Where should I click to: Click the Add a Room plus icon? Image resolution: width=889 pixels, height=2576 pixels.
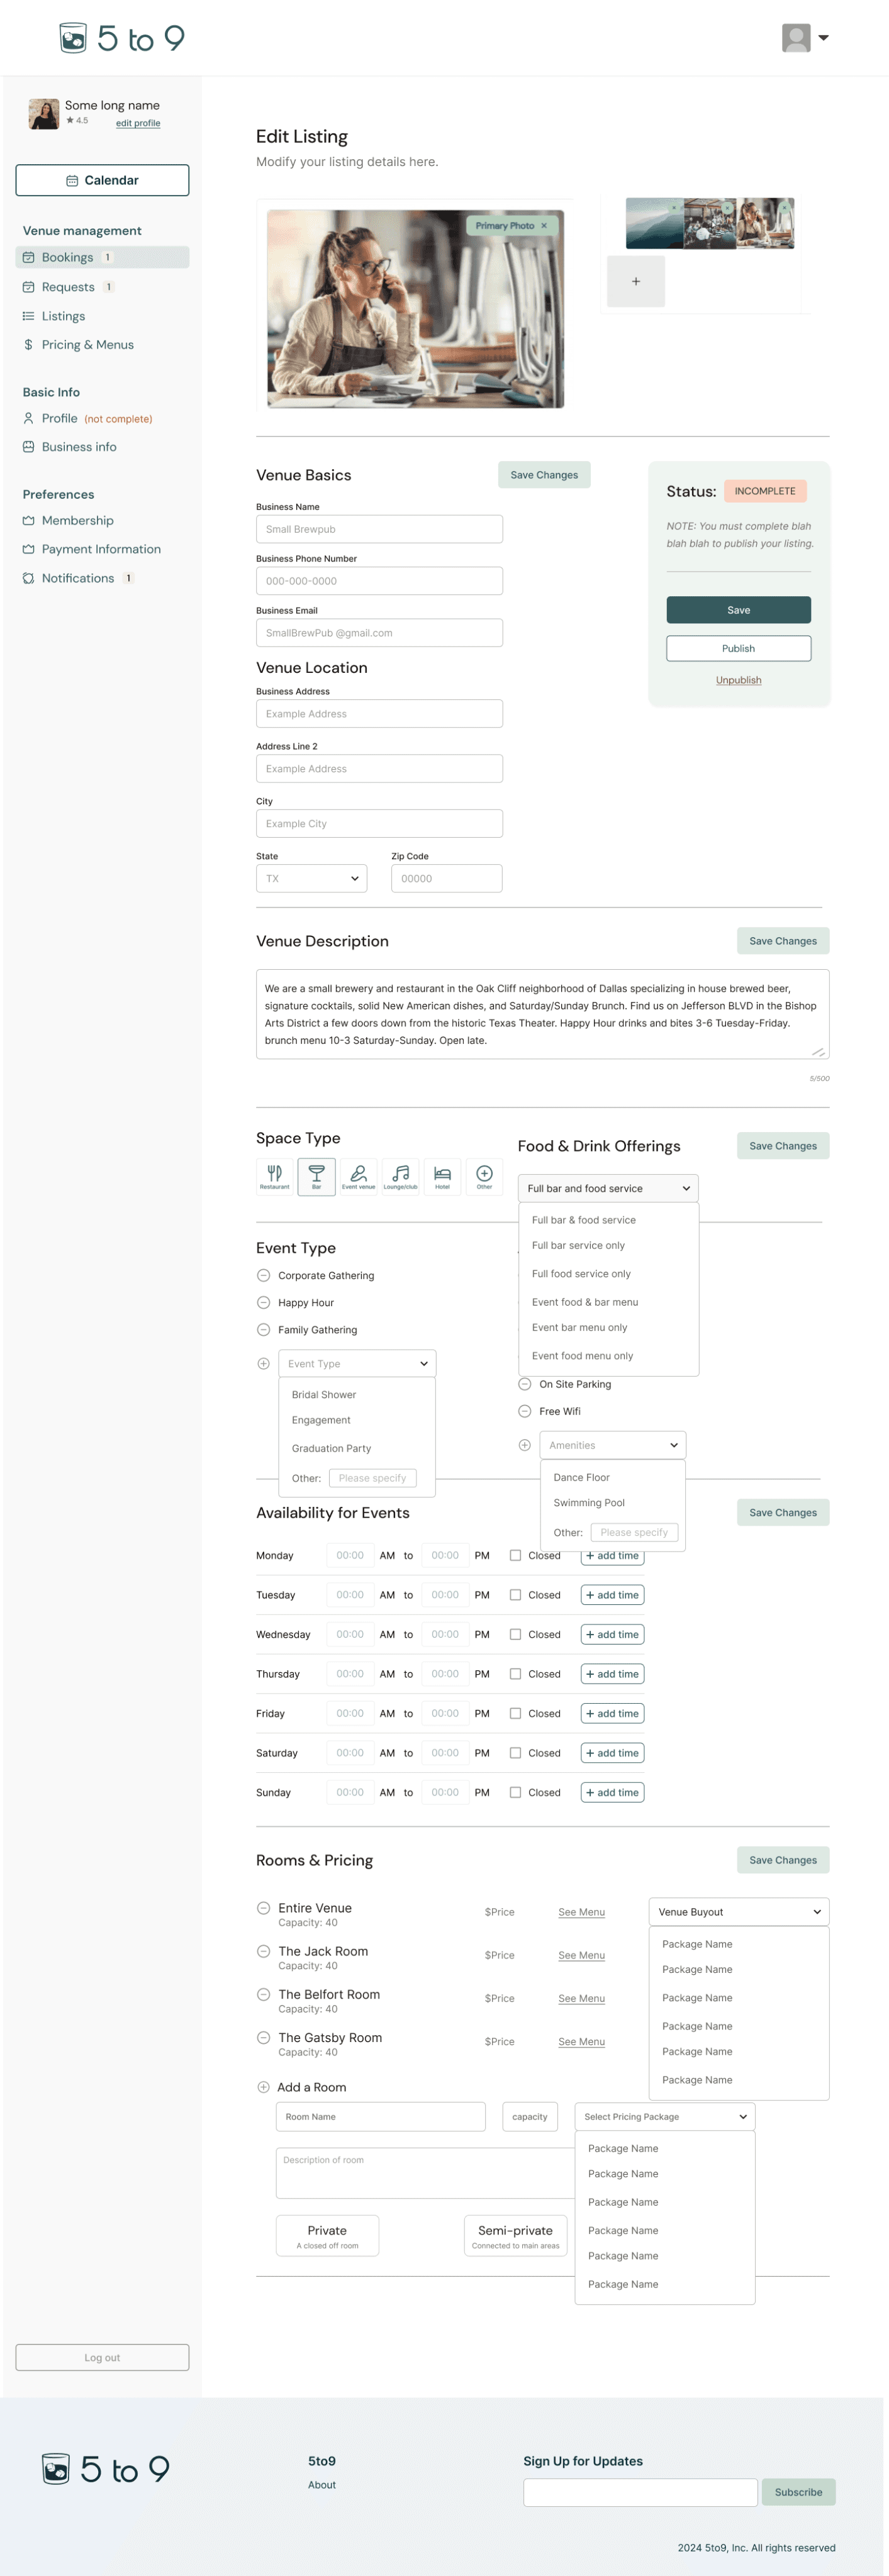point(263,2087)
